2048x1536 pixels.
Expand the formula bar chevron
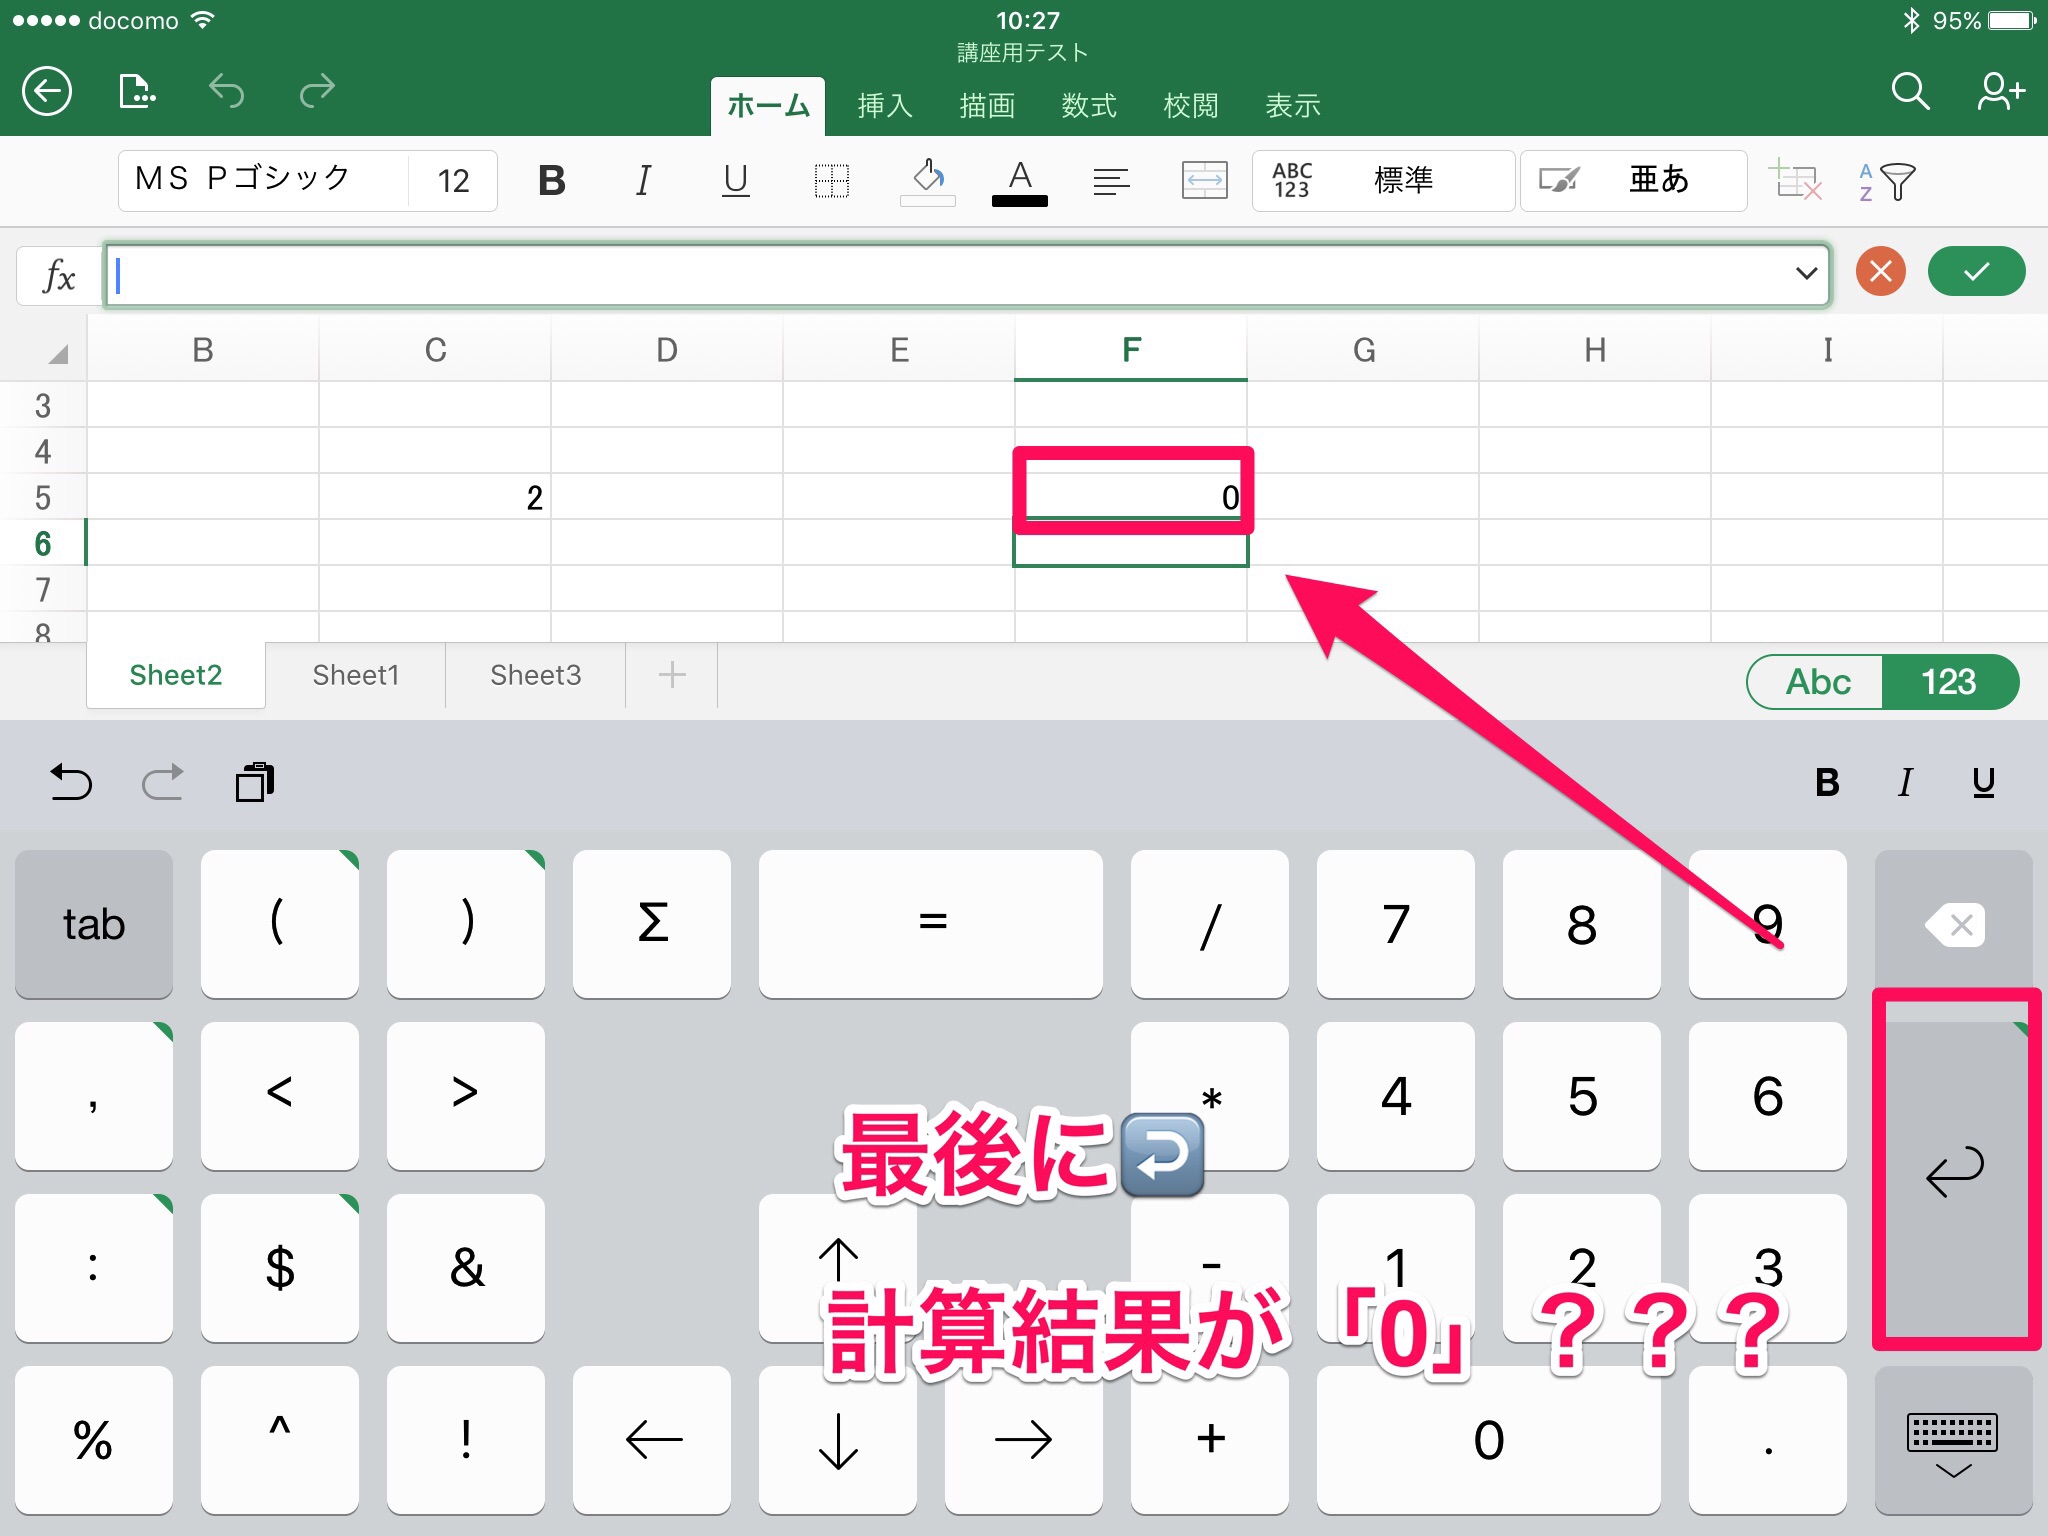[x=1805, y=273]
